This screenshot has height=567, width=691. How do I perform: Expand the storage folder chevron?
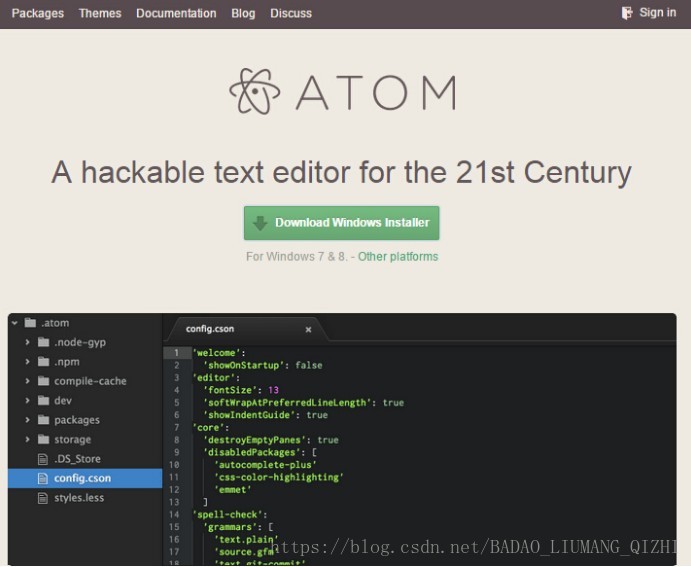click(x=27, y=439)
